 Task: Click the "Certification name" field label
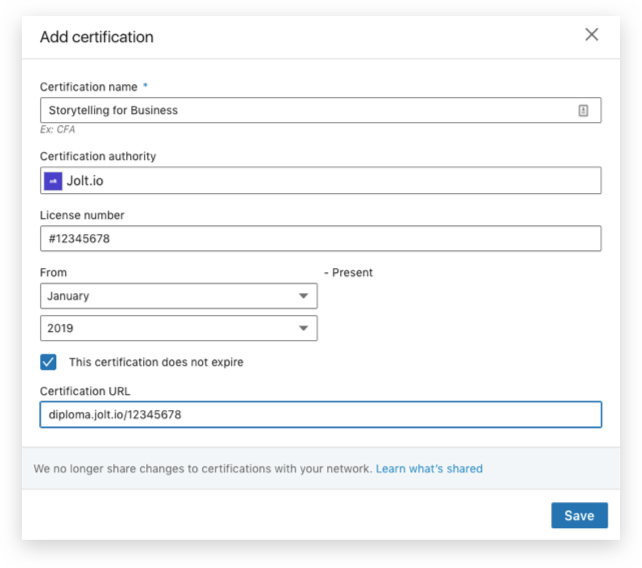point(89,87)
